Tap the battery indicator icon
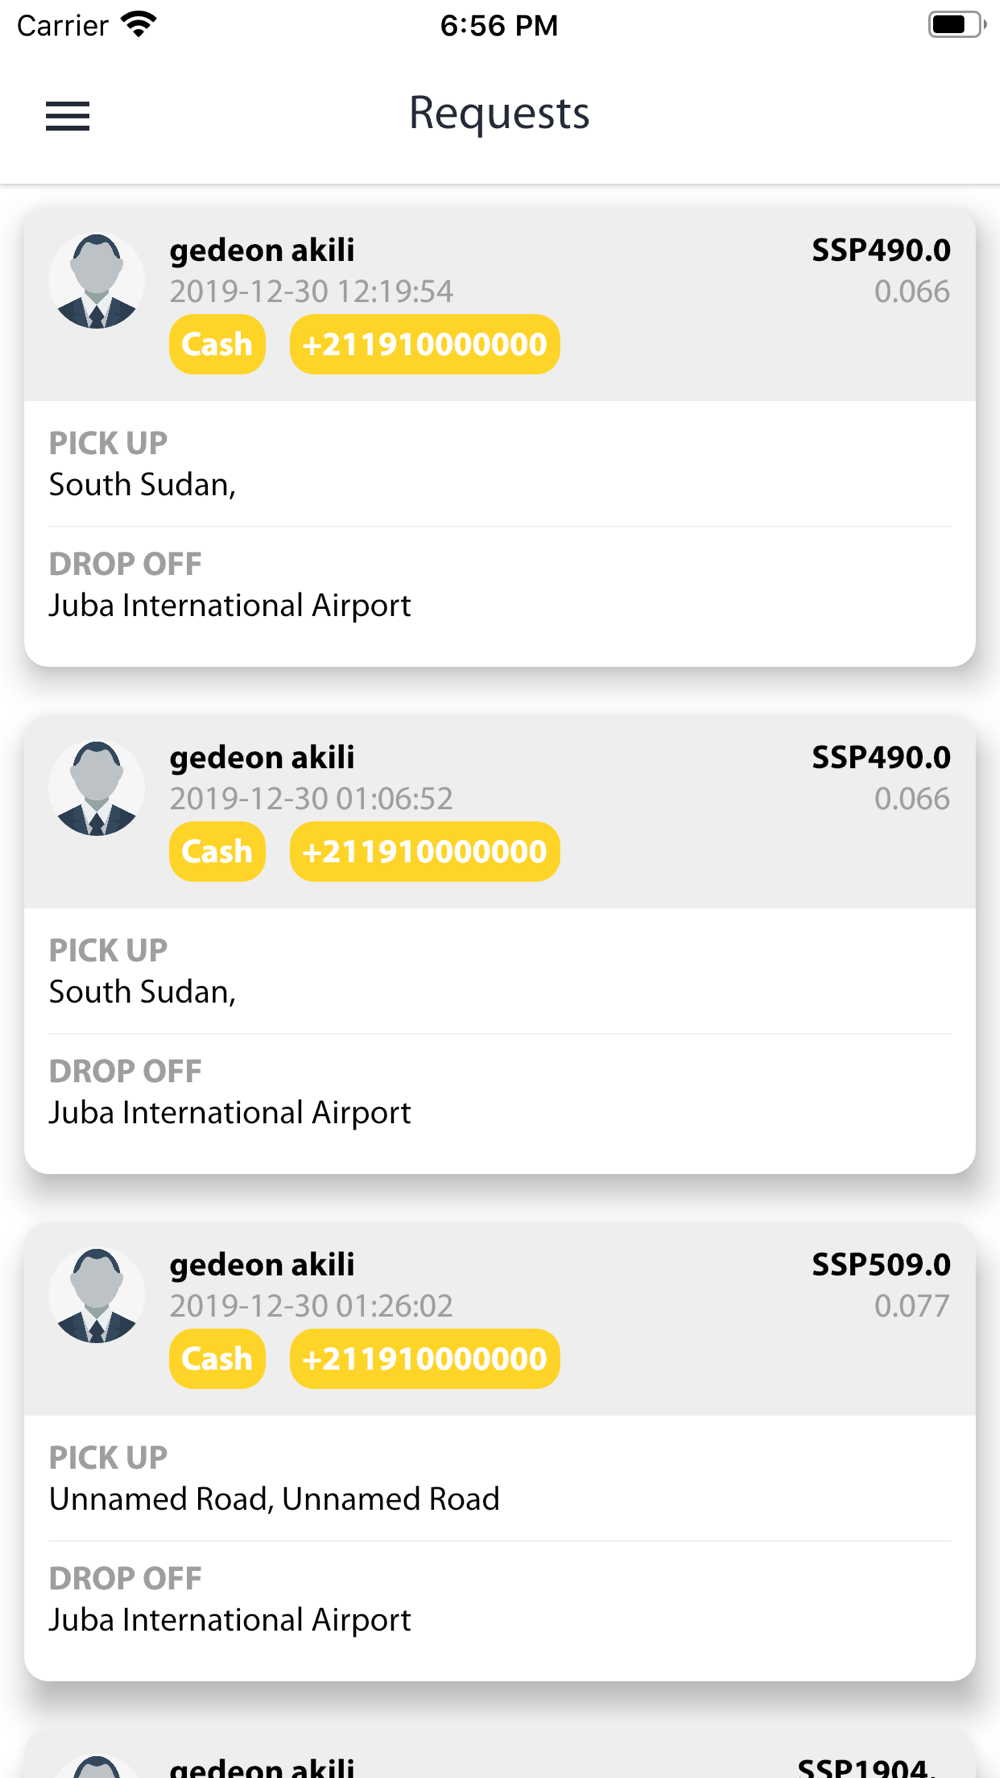 (x=956, y=24)
